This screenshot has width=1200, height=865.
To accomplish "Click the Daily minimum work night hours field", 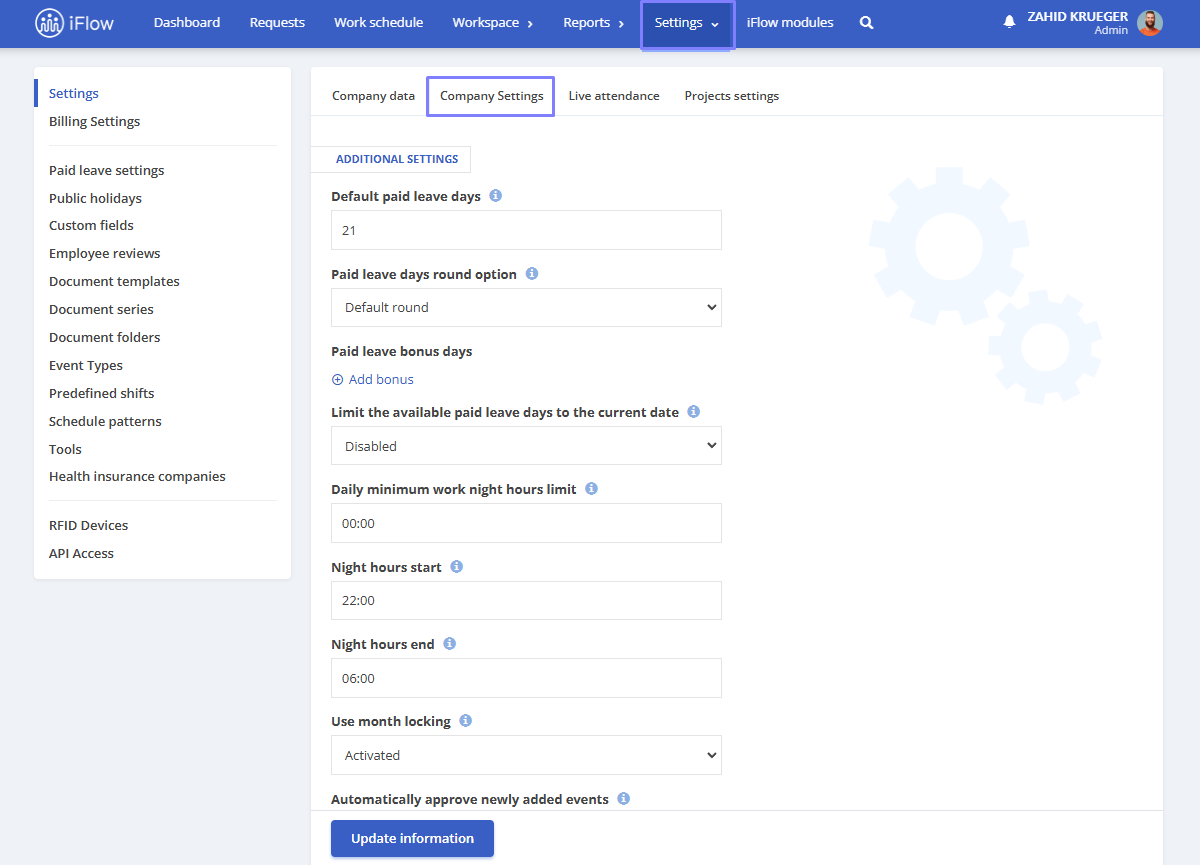I will coord(526,523).
